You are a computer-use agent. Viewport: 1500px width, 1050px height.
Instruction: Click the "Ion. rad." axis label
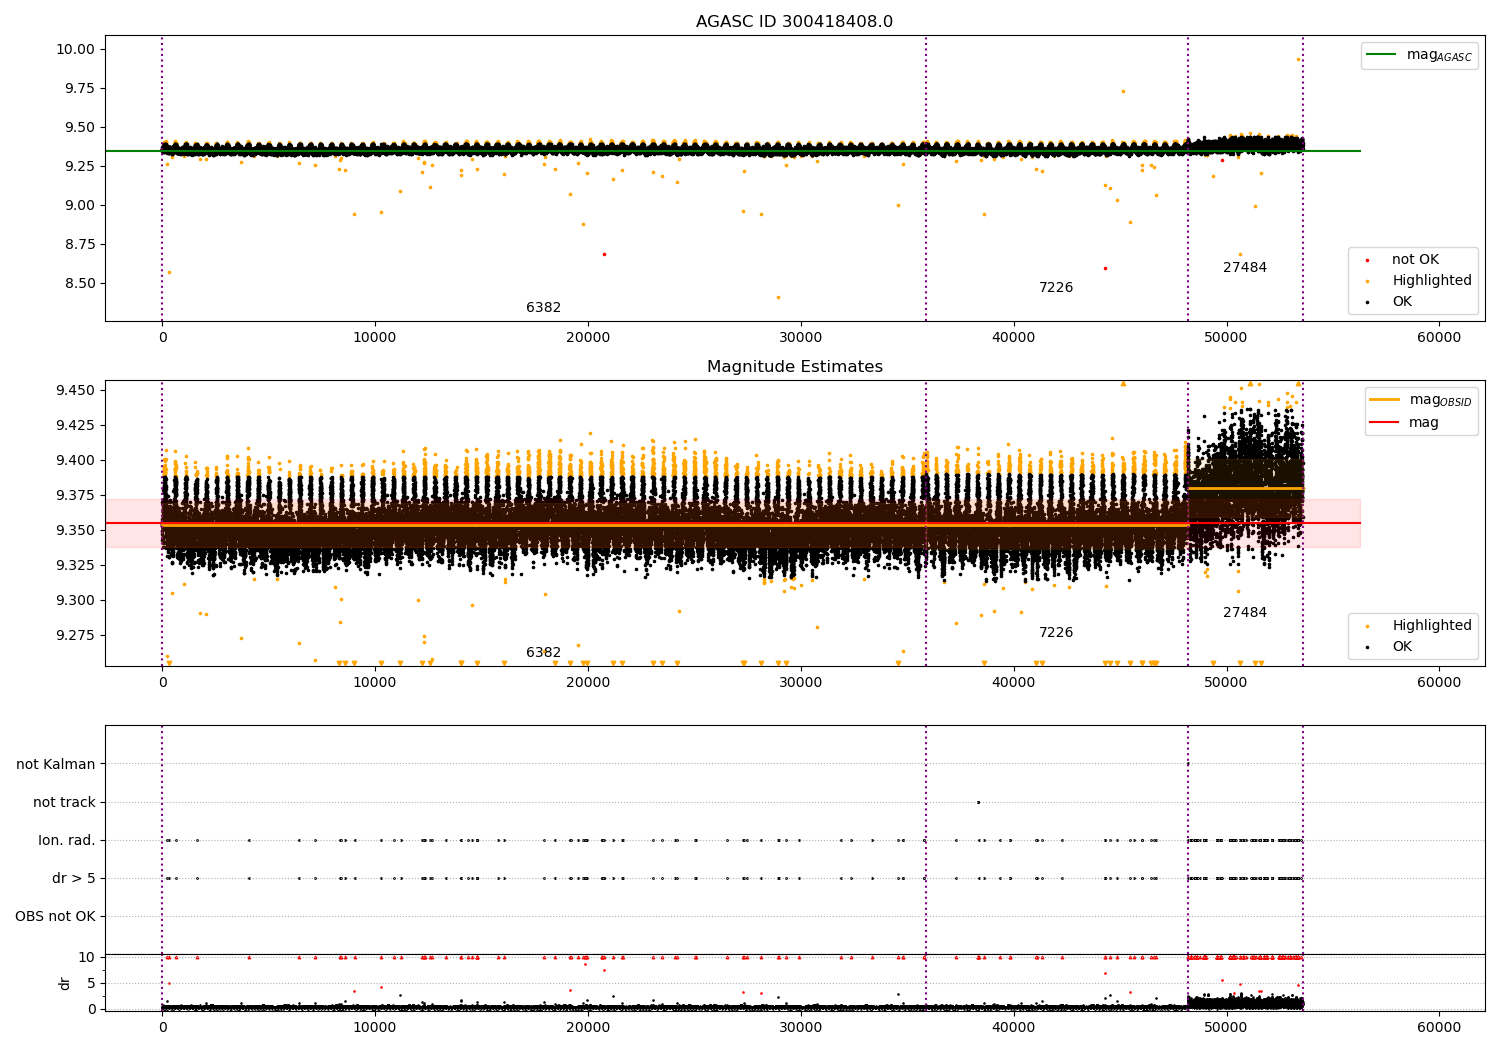coord(67,841)
